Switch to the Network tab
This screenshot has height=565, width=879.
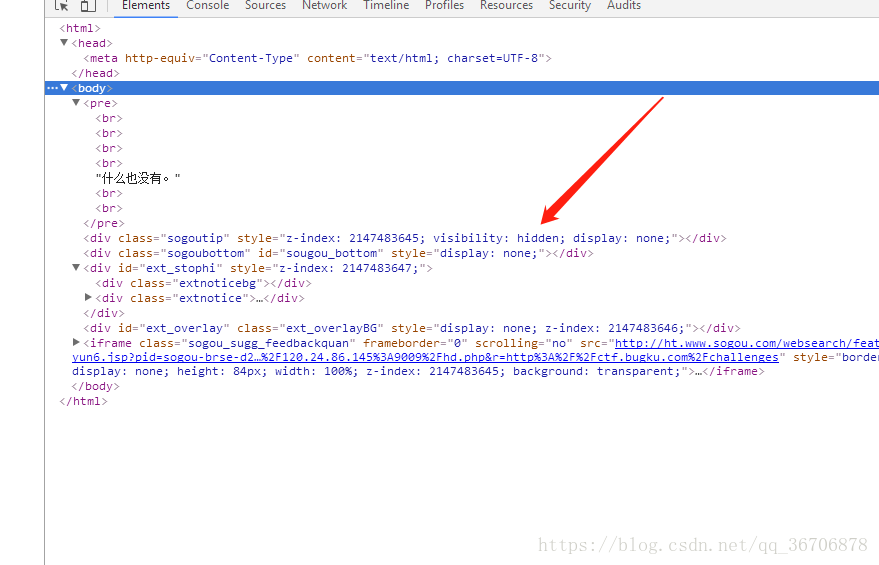coord(325,6)
